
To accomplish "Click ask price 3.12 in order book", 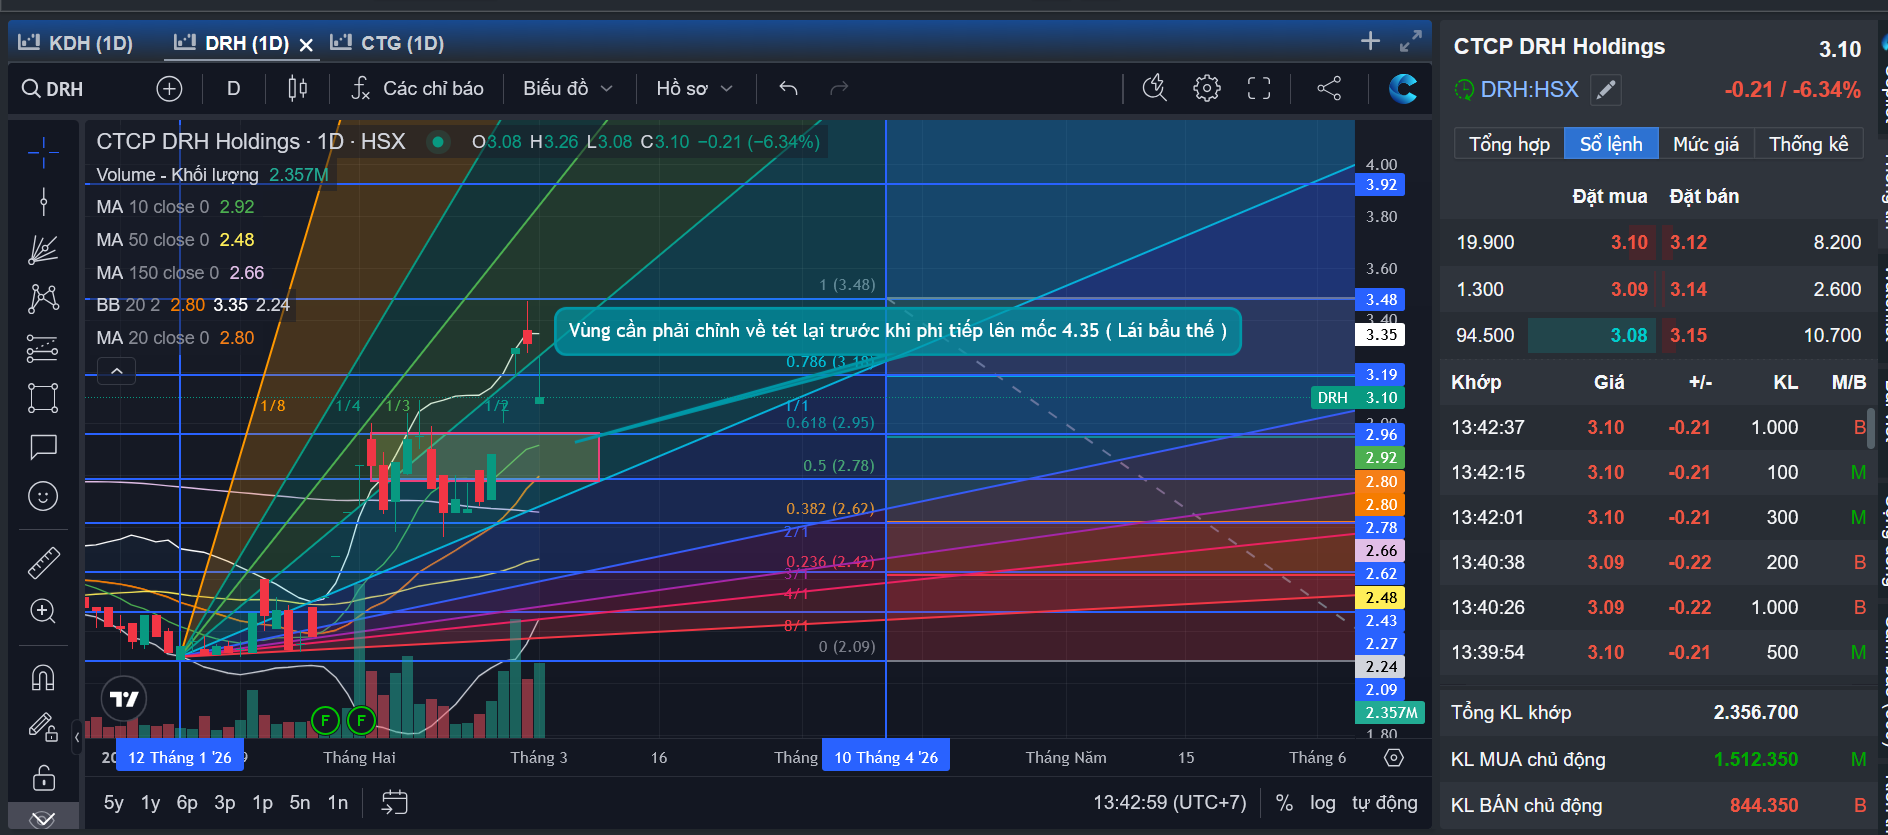I will [x=1688, y=242].
